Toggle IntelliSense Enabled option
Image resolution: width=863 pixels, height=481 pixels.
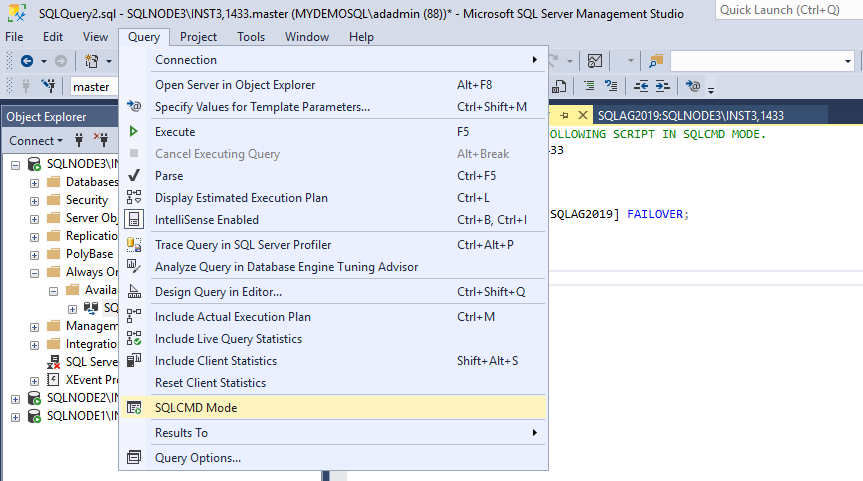pos(206,220)
